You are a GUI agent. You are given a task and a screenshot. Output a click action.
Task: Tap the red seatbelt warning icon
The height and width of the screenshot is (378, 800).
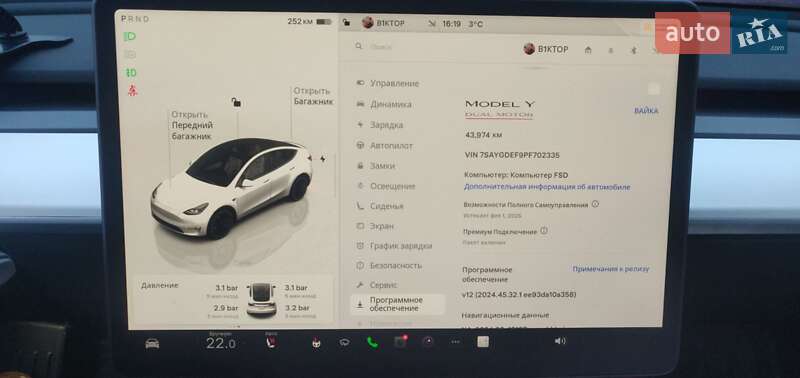pyautogui.click(x=132, y=90)
